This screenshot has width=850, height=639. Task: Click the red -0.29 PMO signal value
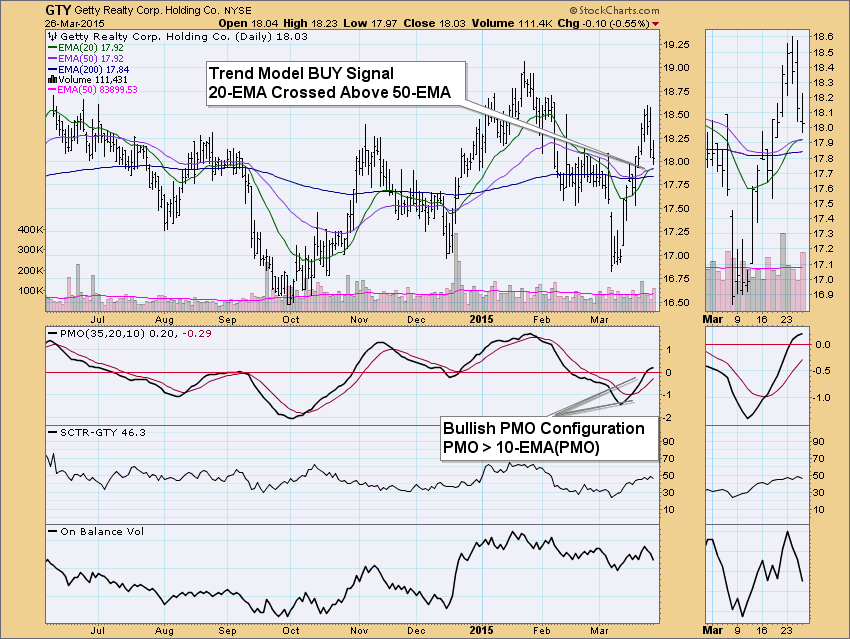click(197, 333)
